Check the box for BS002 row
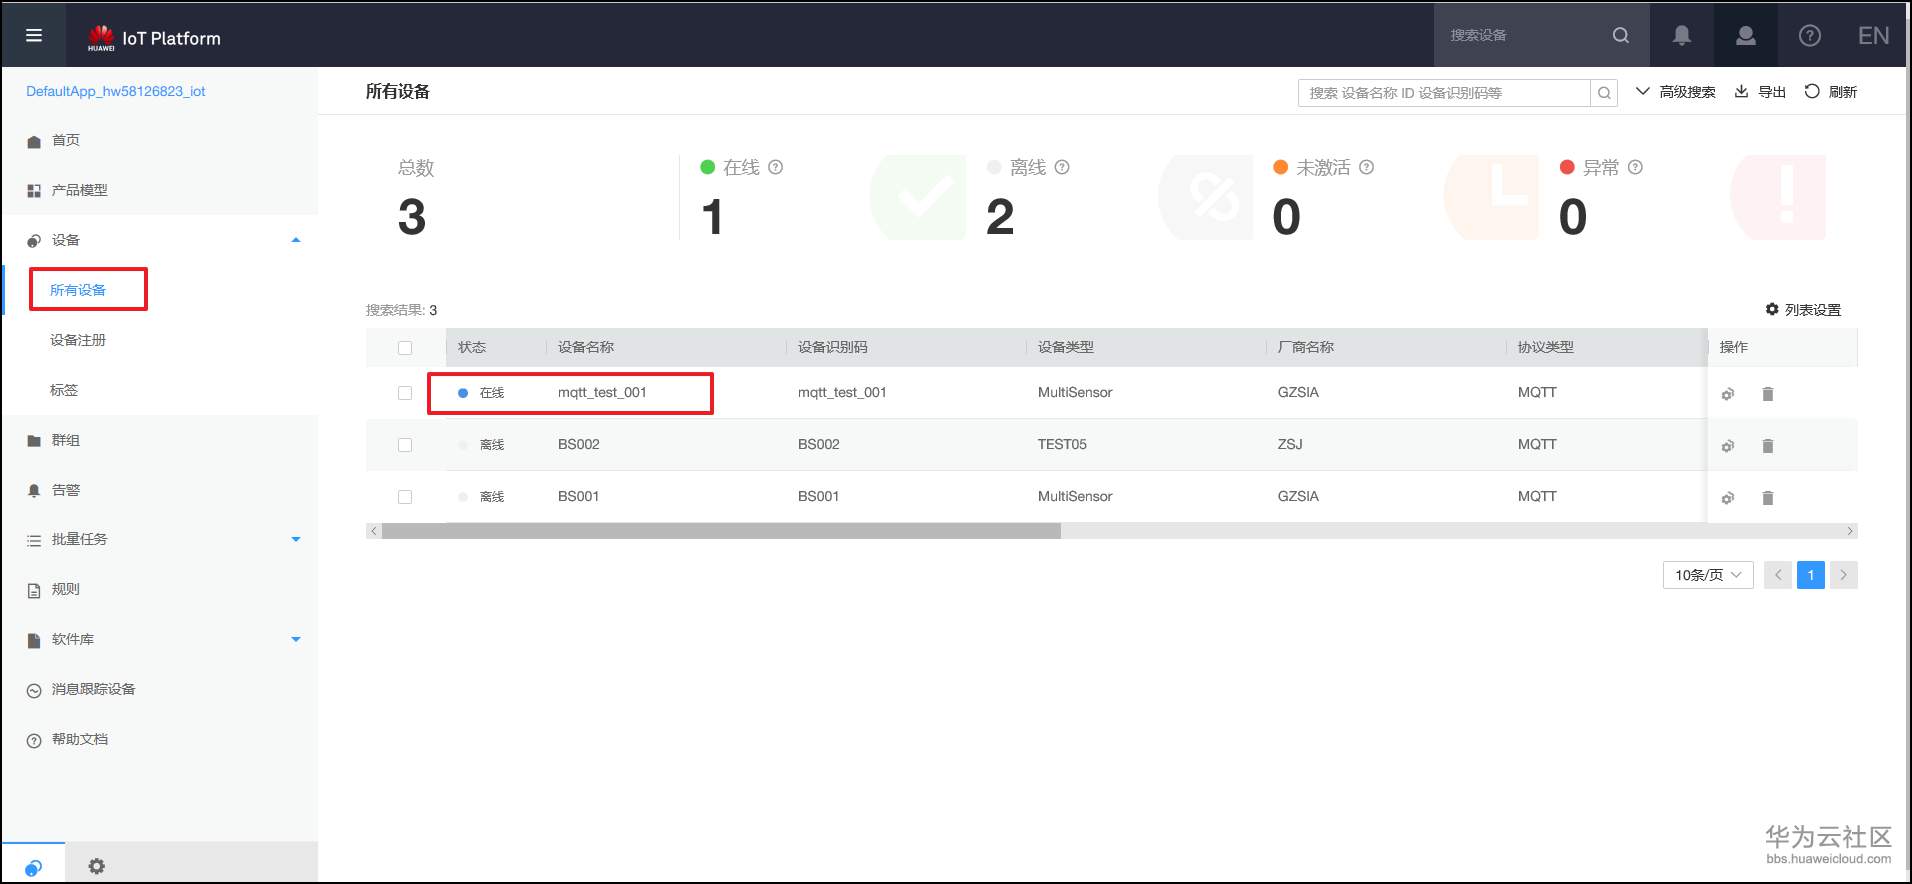 (x=405, y=445)
